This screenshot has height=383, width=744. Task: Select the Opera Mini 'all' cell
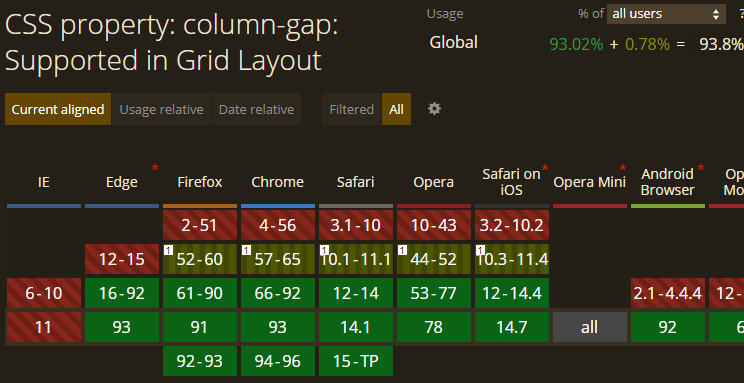(x=590, y=327)
